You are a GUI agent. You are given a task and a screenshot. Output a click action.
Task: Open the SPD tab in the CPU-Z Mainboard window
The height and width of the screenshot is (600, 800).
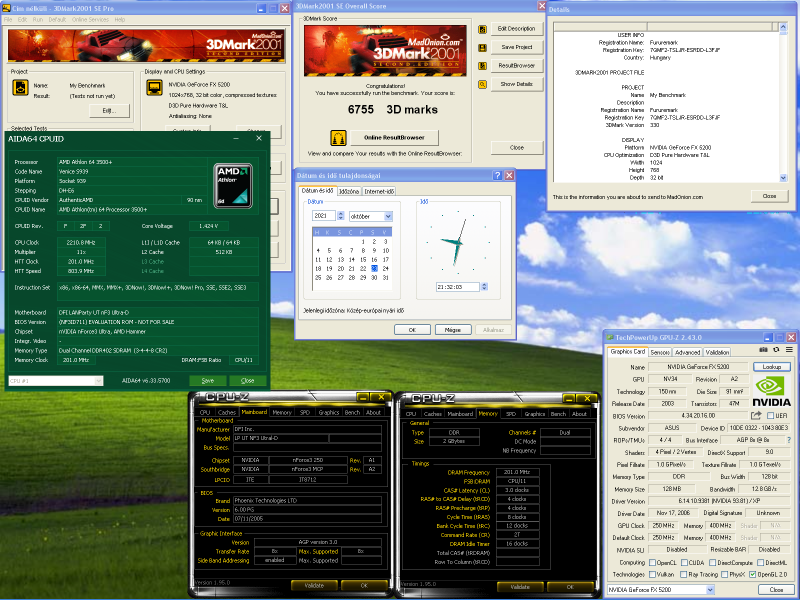[x=305, y=412]
